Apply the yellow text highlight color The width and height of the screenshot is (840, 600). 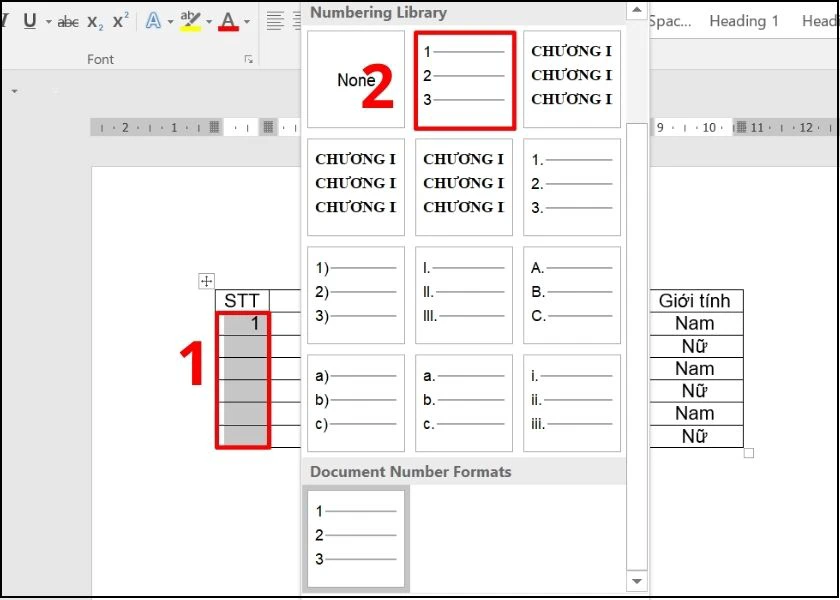tap(190, 21)
